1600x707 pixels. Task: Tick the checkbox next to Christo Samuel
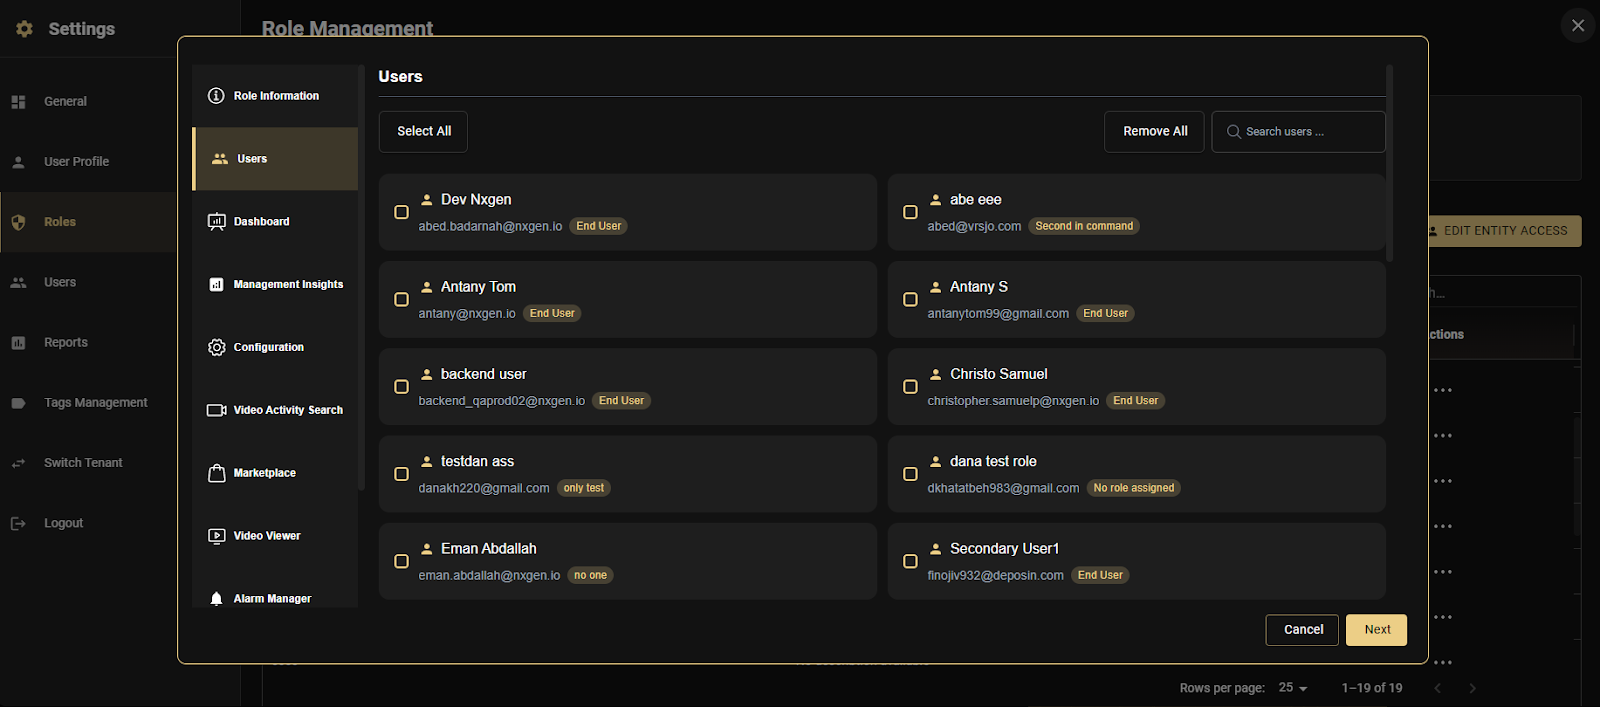[910, 387]
